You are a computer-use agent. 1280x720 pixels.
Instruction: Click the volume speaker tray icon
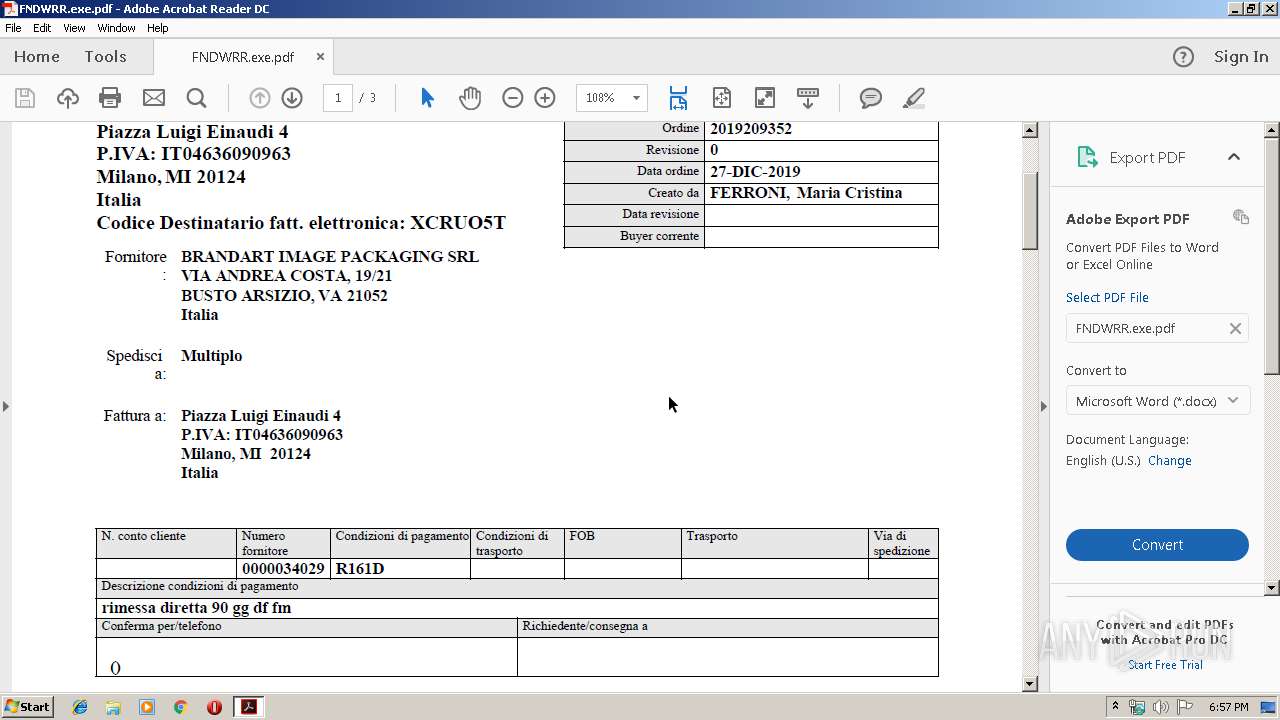click(1161, 707)
